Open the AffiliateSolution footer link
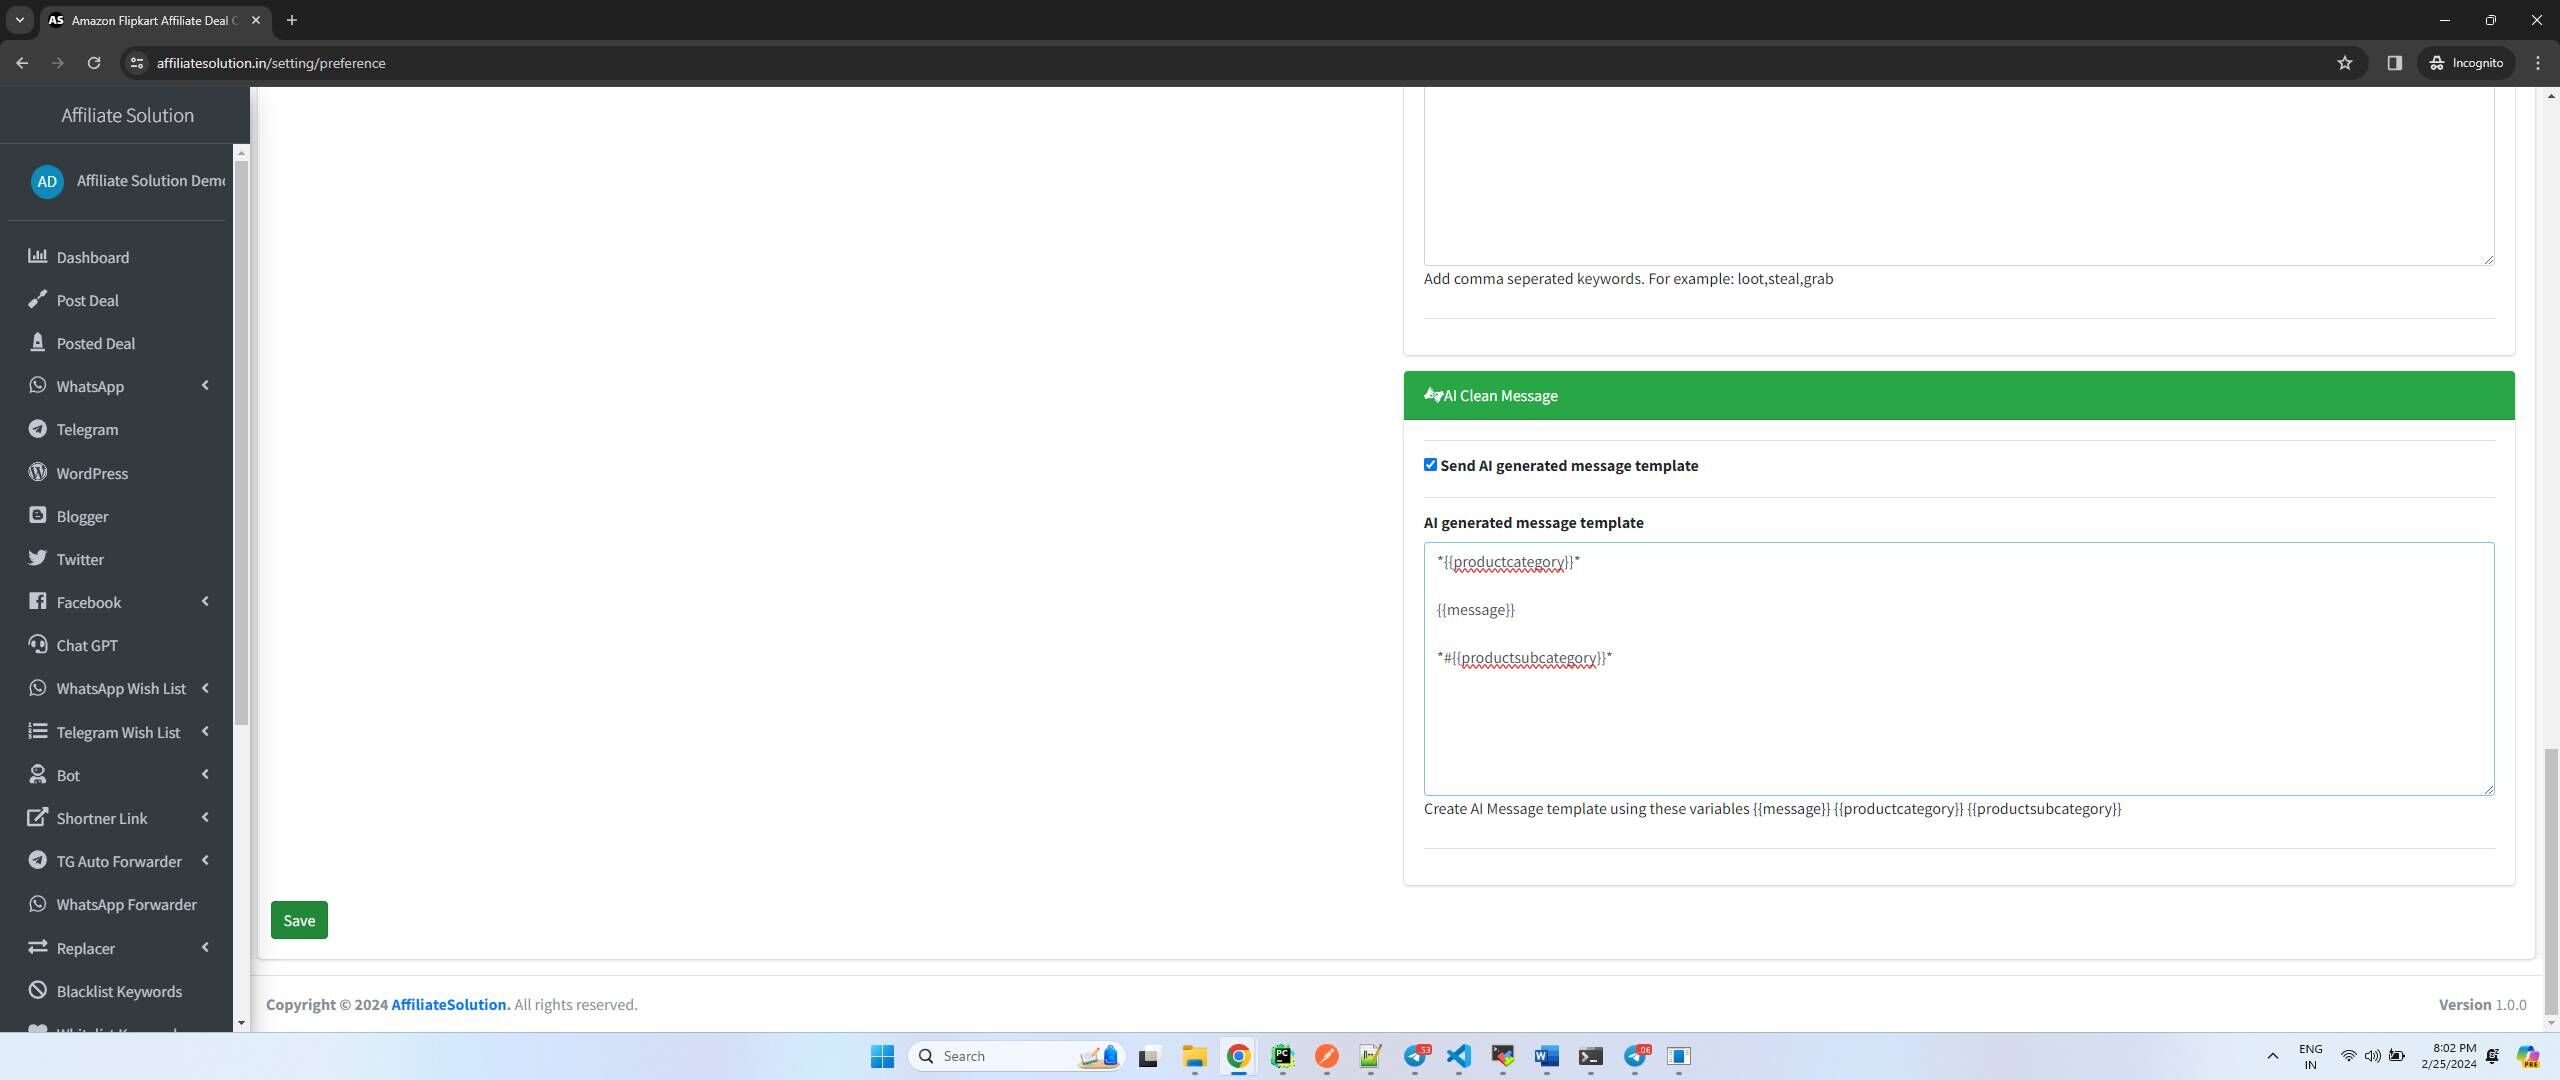This screenshot has width=2560, height=1080. click(450, 1004)
